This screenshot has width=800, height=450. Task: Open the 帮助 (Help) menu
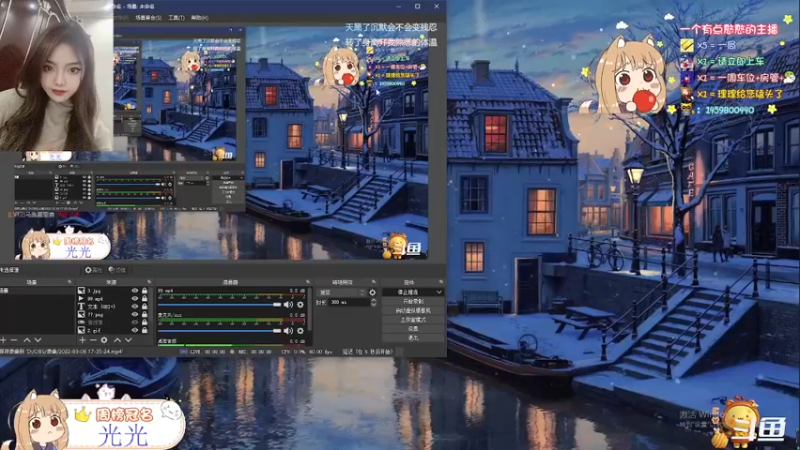199,18
